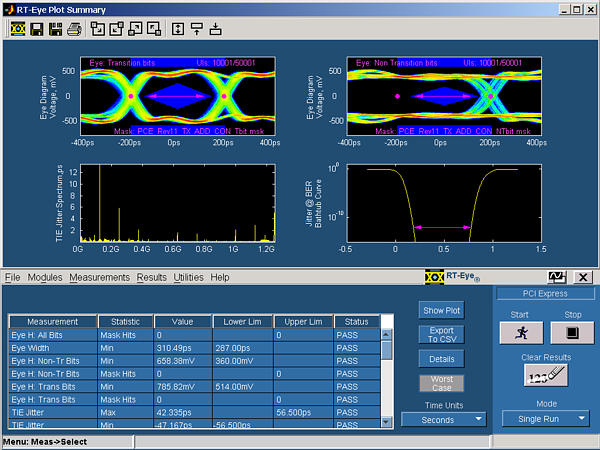The height and width of the screenshot is (450, 600).
Task: Click the TIE Jitter Max statistic cell
Action: (126, 412)
